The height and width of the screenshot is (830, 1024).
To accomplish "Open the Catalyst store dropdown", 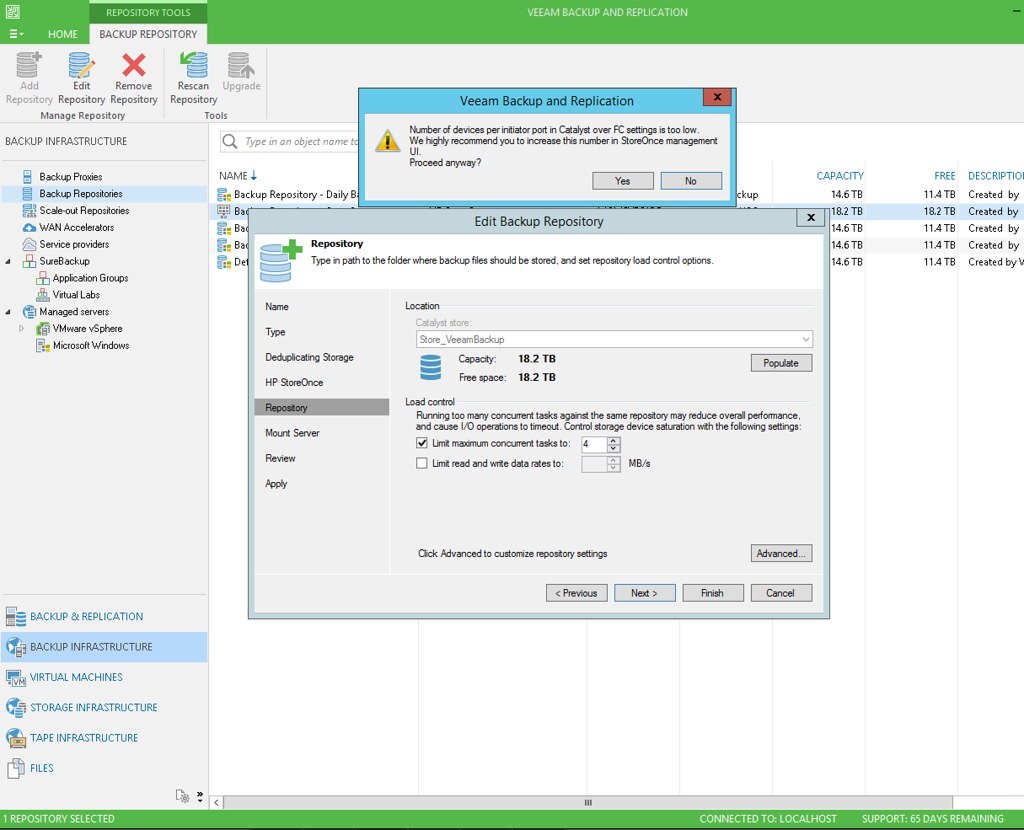I will 806,340.
